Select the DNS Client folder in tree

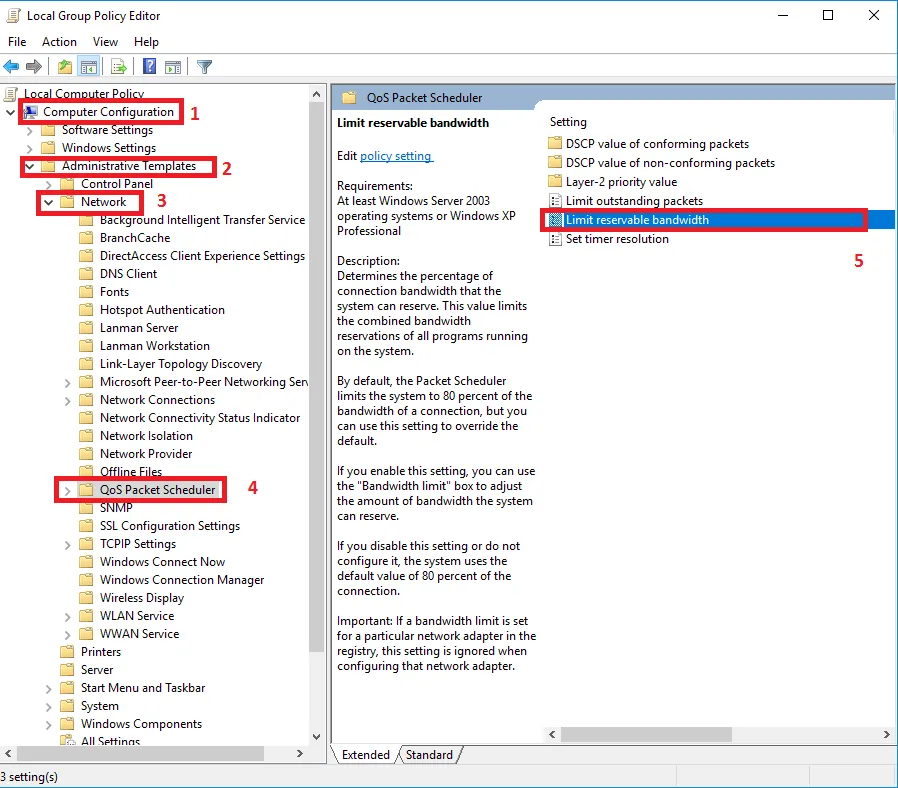(x=128, y=274)
